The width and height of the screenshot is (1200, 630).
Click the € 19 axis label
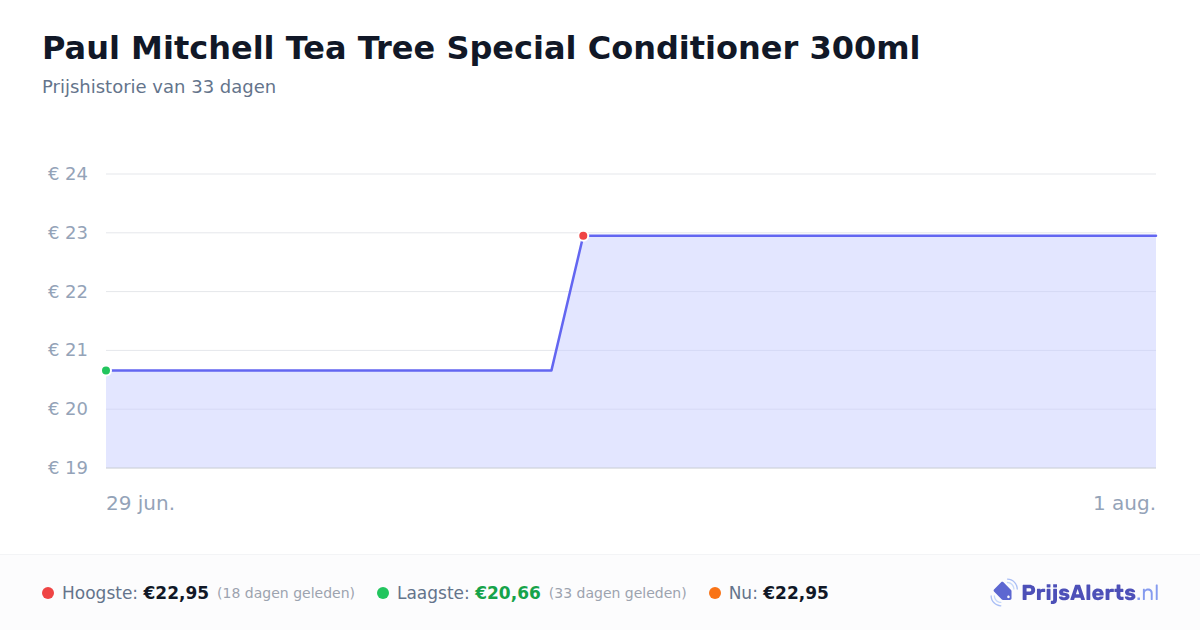68,468
